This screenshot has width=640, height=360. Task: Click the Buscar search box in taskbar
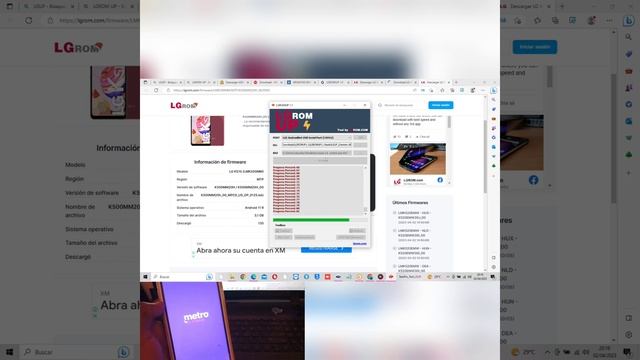pos(76,352)
